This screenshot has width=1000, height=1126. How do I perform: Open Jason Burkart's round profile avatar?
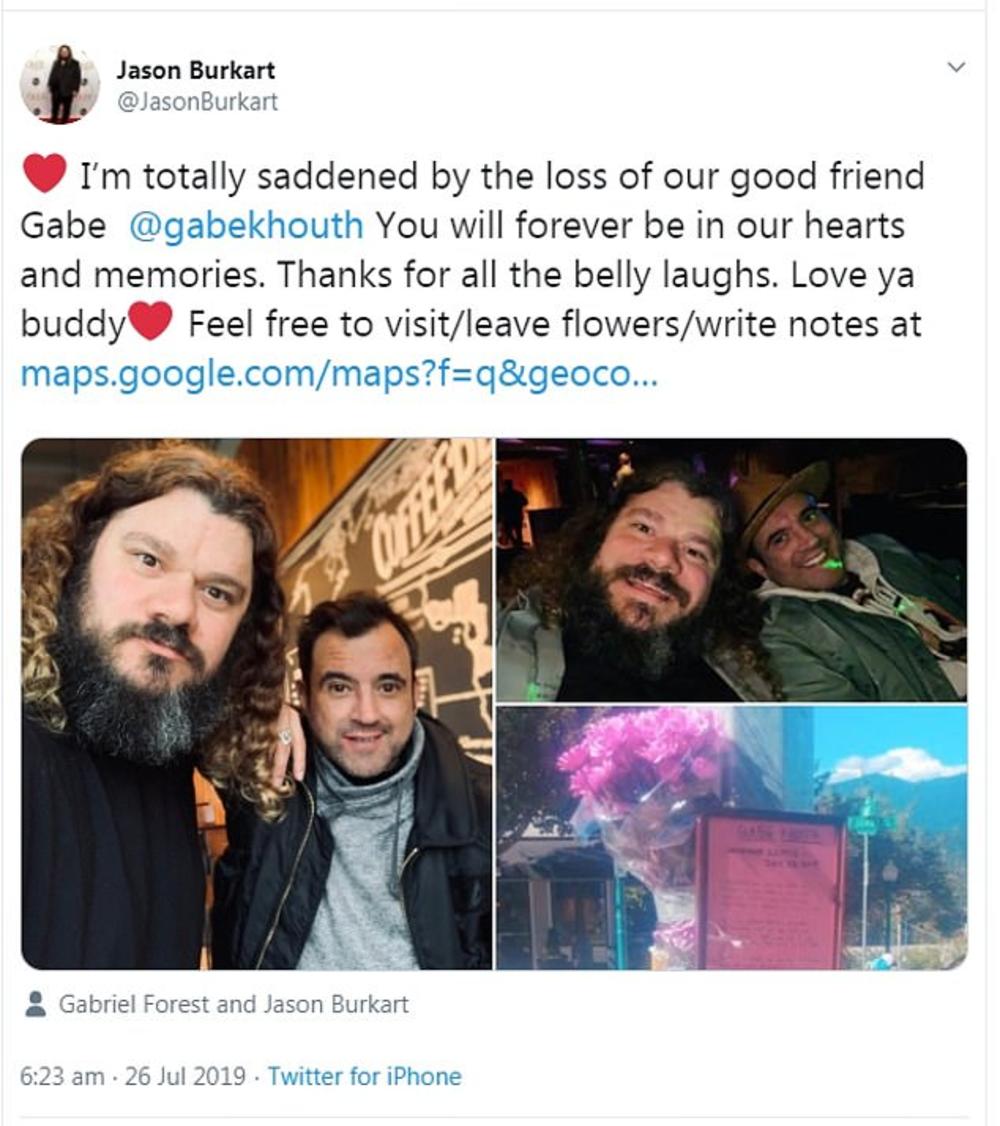pyautogui.click(x=60, y=84)
